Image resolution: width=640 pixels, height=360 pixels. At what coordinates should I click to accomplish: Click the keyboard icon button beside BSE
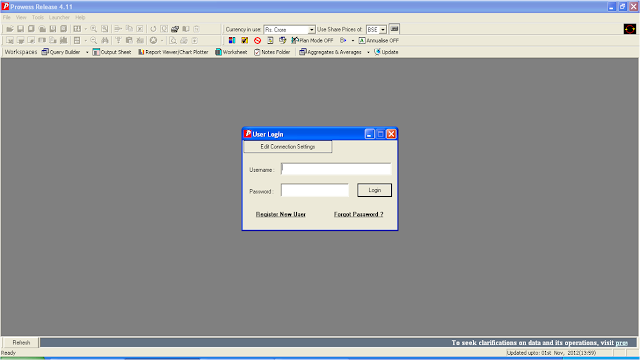[x=394, y=29]
